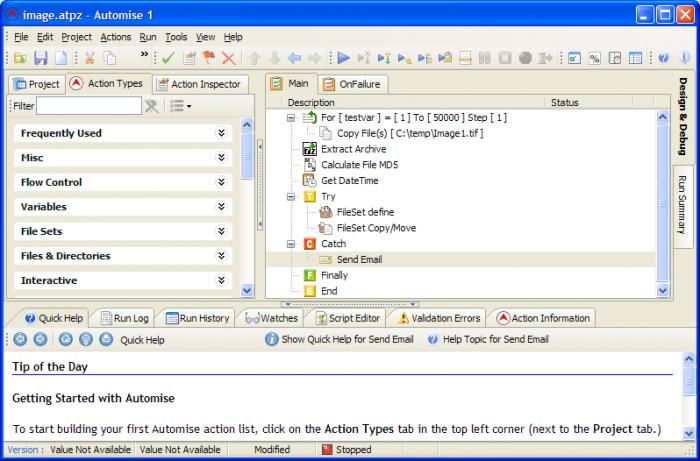Open the View menu
The height and width of the screenshot is (461, 700).
point(205,37)
